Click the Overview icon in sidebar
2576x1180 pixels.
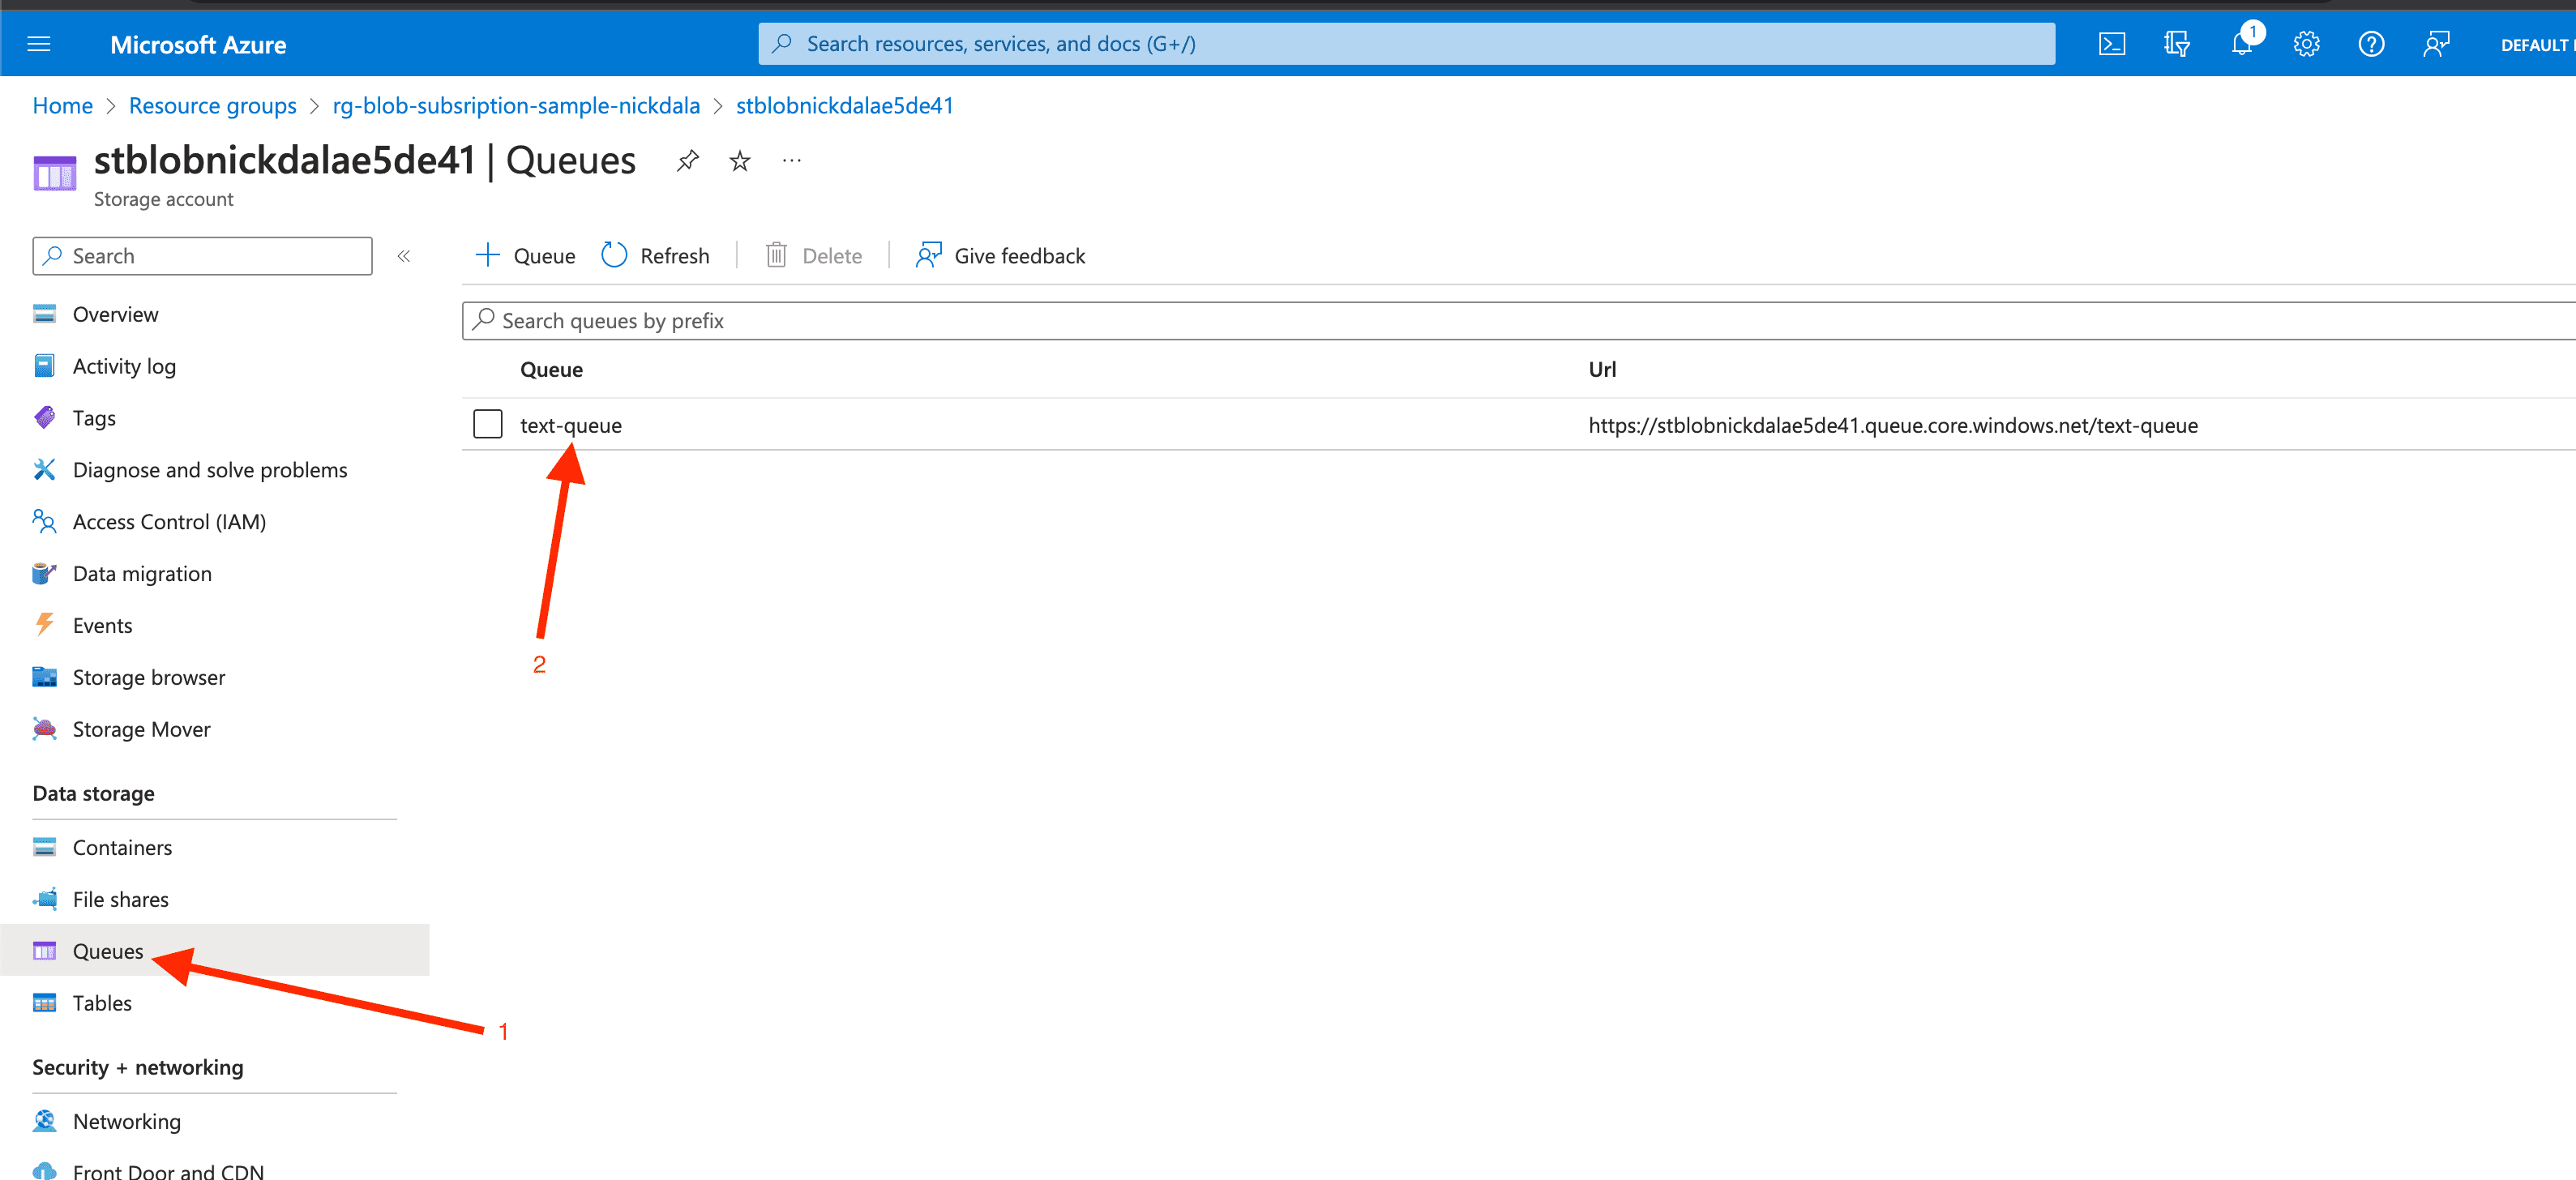pyautogui.click(x=44, y=314)
